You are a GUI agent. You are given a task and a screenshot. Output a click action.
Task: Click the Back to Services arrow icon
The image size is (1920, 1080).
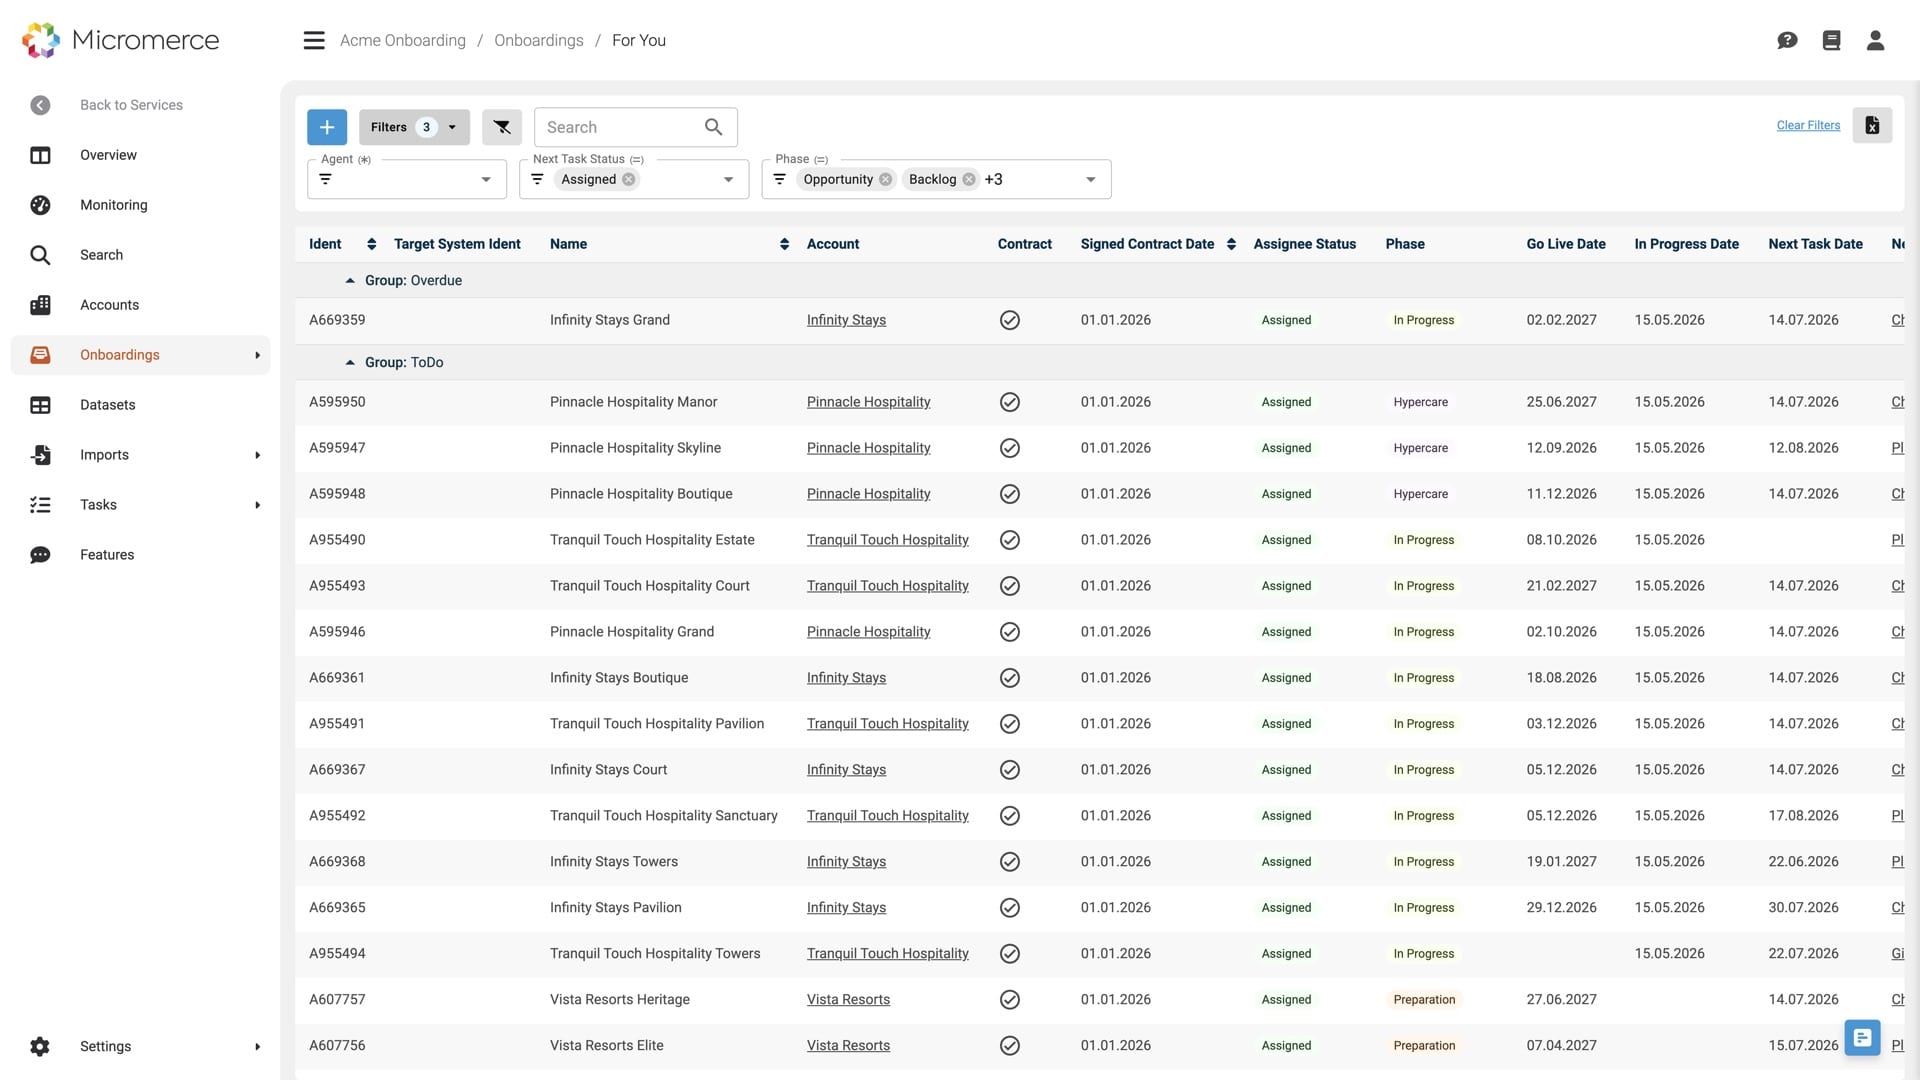click(40, 105)
